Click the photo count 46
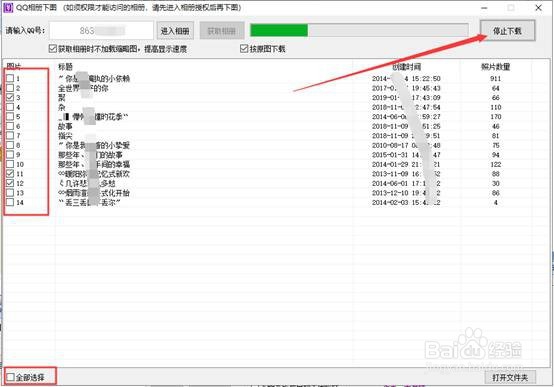The width and height of the screenshot is (554, 387). pos(495,126)
